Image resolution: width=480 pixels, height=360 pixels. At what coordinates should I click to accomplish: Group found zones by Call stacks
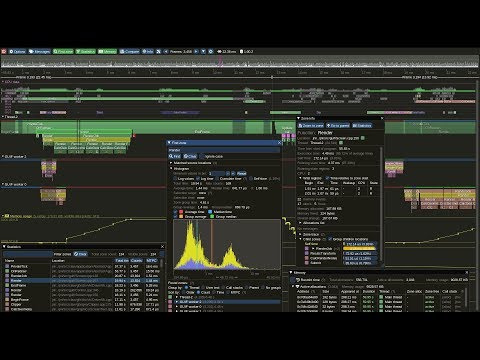[223, 288]
